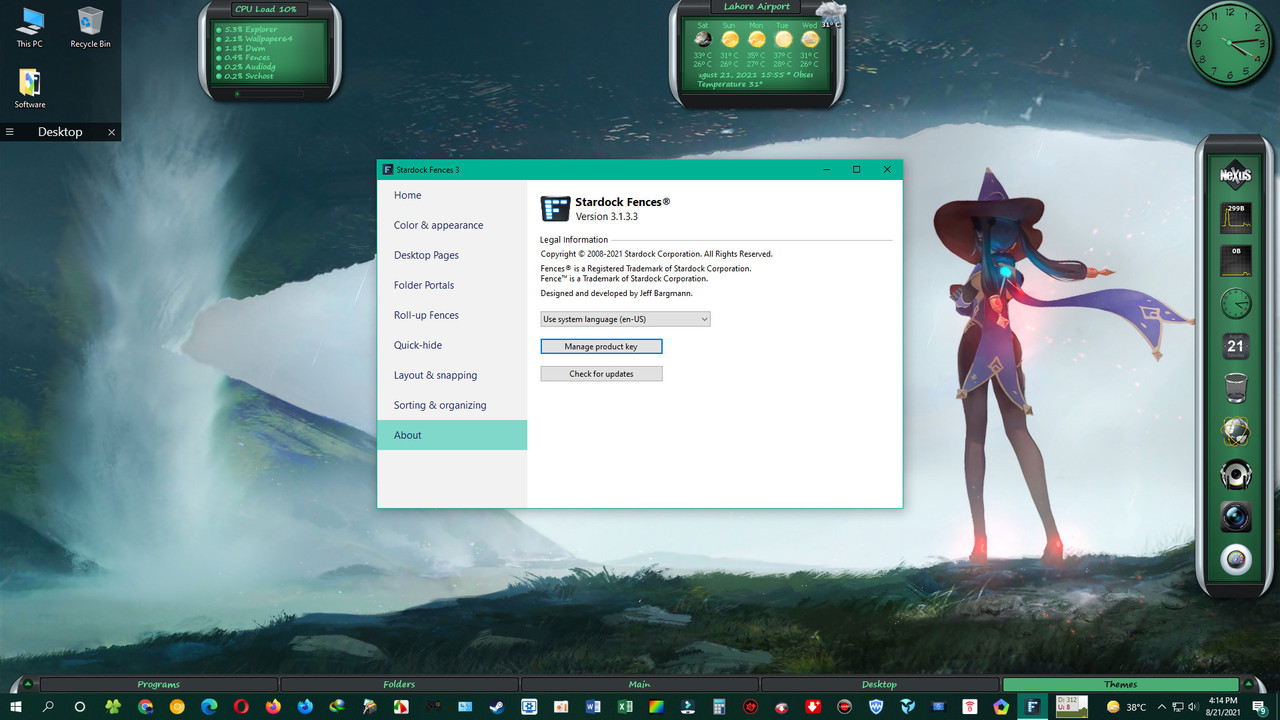Click the Check for updates button

tap(601, 373)
